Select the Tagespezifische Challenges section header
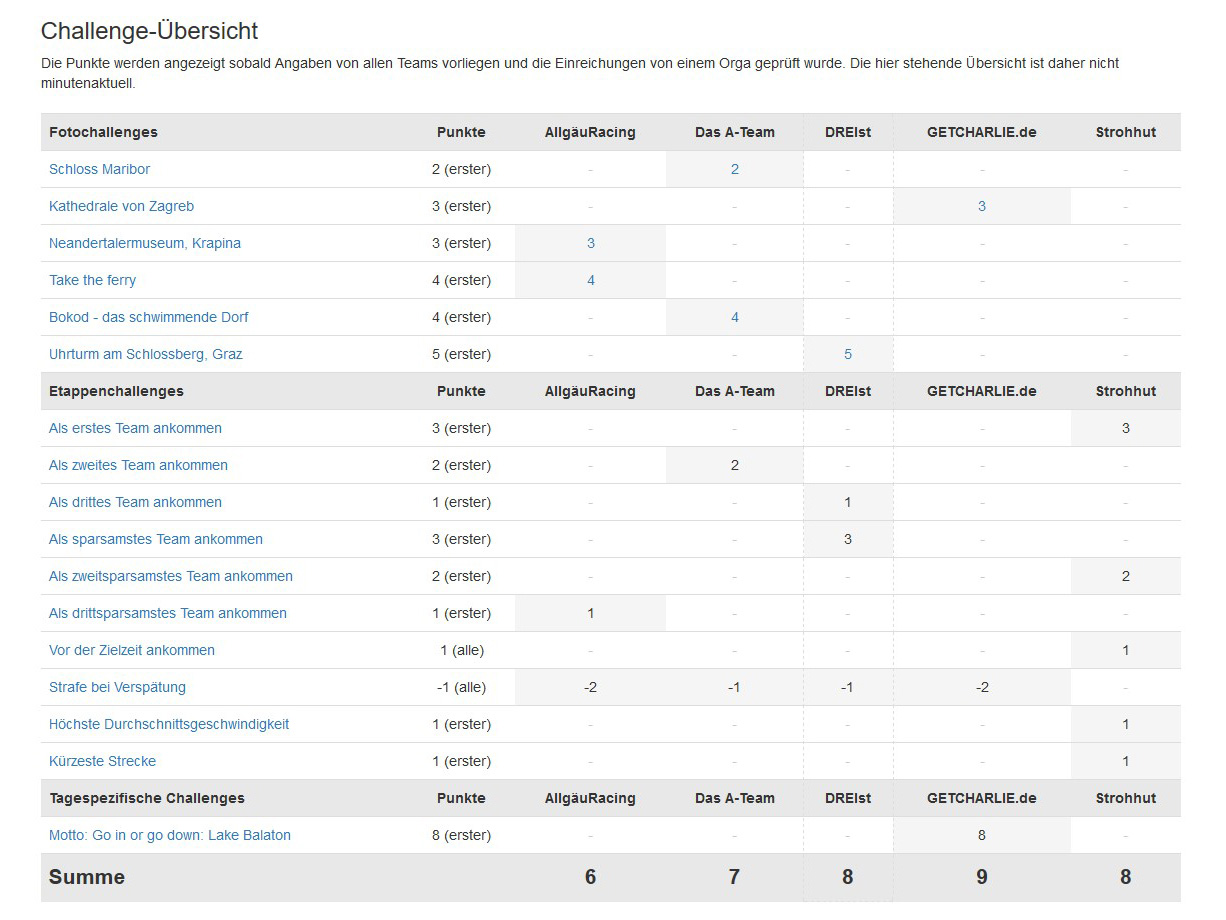 tap(147, 798)
